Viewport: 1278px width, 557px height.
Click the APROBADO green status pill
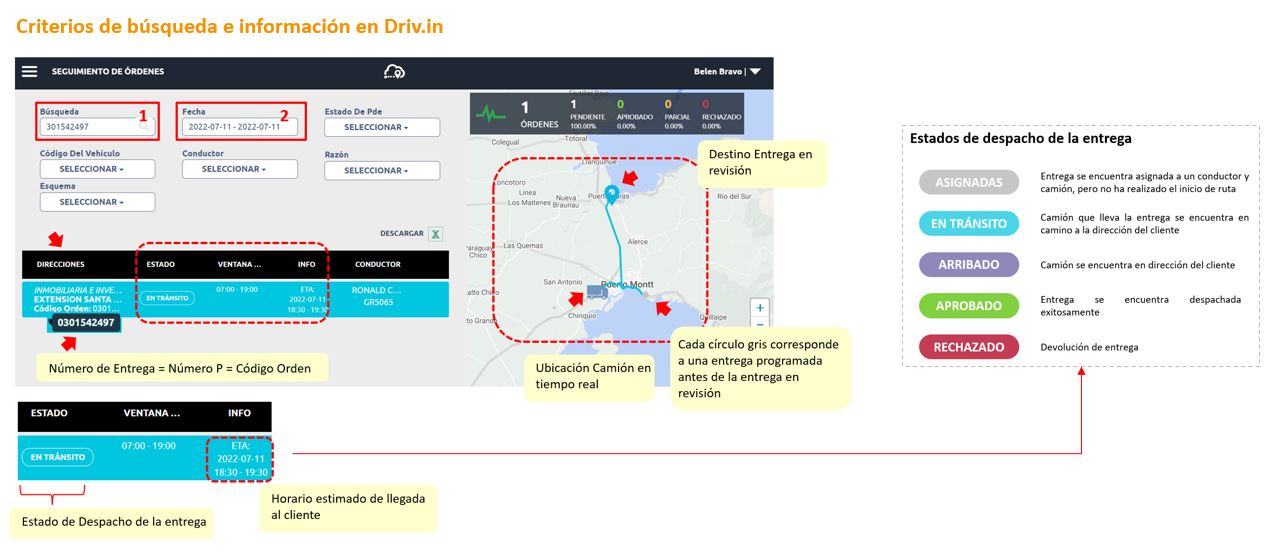(969, 306)
